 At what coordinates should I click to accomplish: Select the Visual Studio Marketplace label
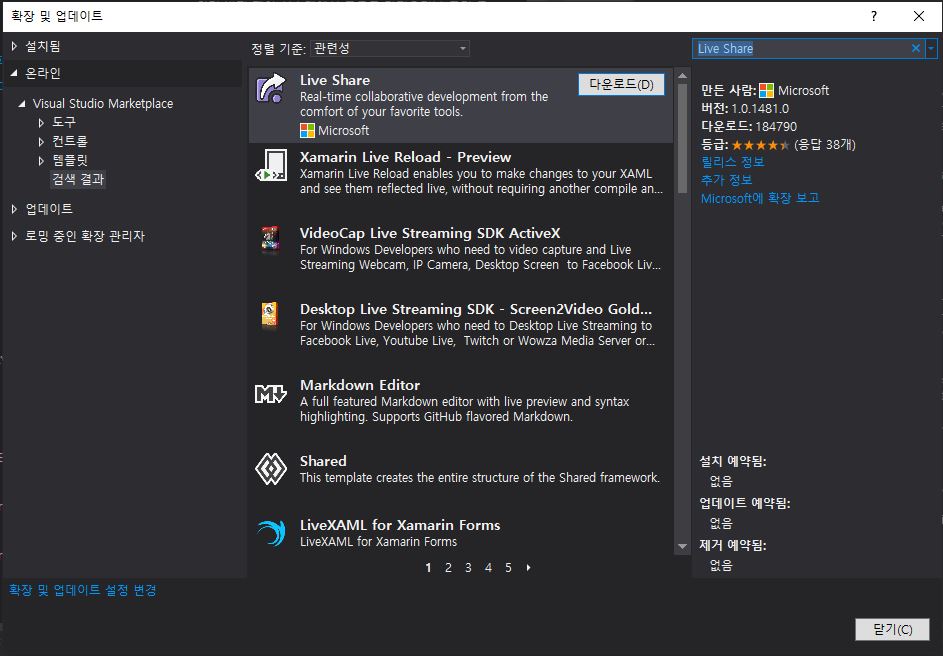(103, 103)
